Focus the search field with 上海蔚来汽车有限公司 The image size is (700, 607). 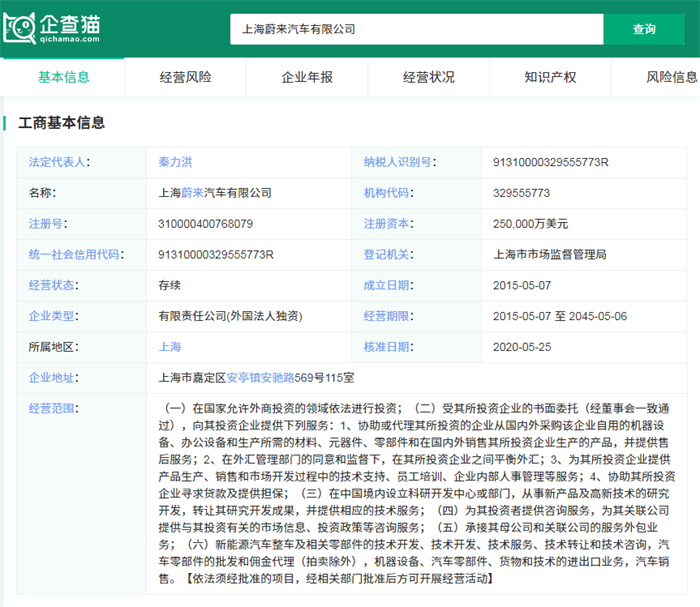pos(417,29)
